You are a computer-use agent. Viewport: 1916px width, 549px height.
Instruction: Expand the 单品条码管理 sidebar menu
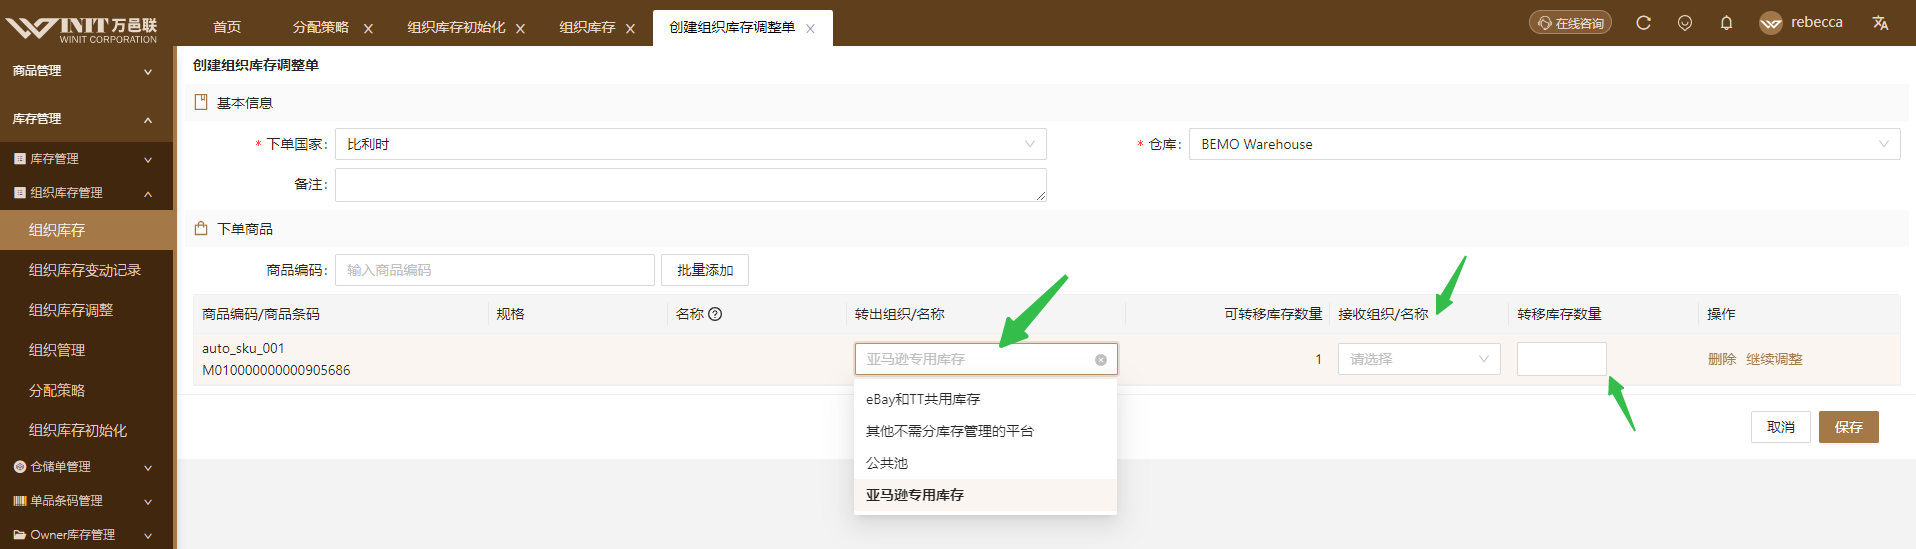(x=86, y=501)
